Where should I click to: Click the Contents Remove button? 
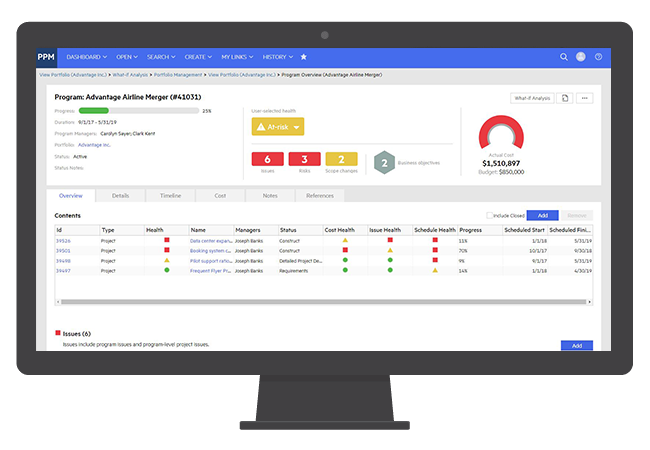coord(577,215)
